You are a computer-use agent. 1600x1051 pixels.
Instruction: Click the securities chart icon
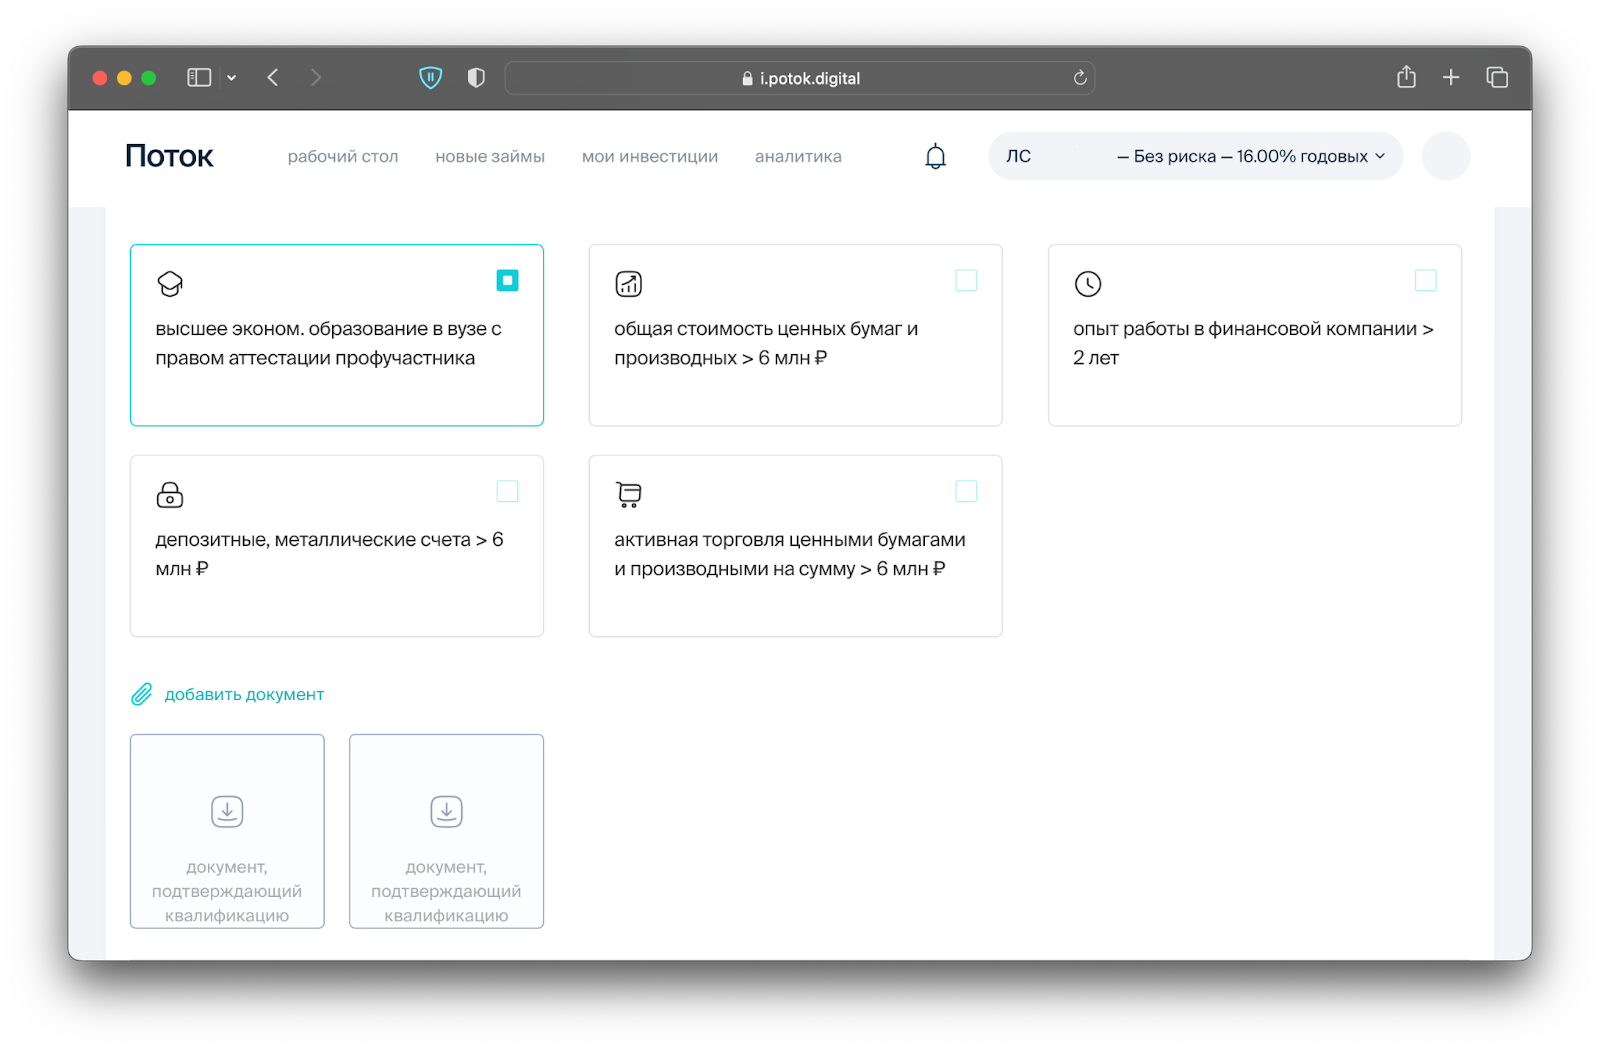(x=629, y=284)
